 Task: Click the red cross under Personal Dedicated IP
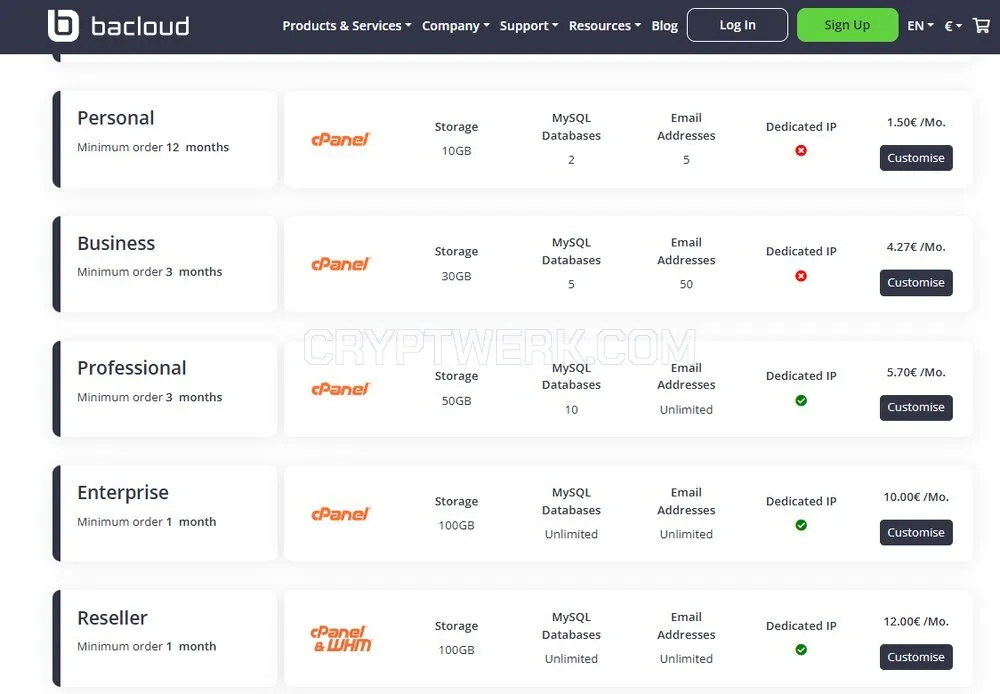[x=801, y=151]
